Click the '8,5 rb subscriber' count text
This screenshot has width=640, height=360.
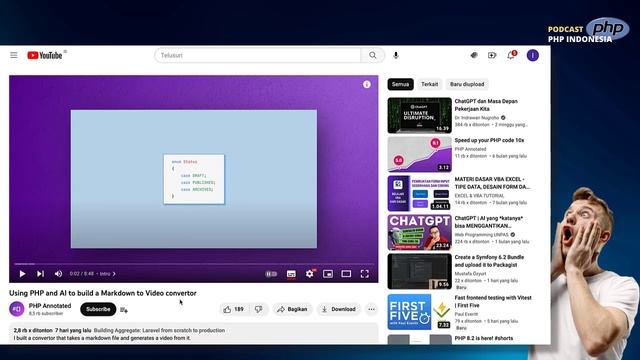(46, 313)
